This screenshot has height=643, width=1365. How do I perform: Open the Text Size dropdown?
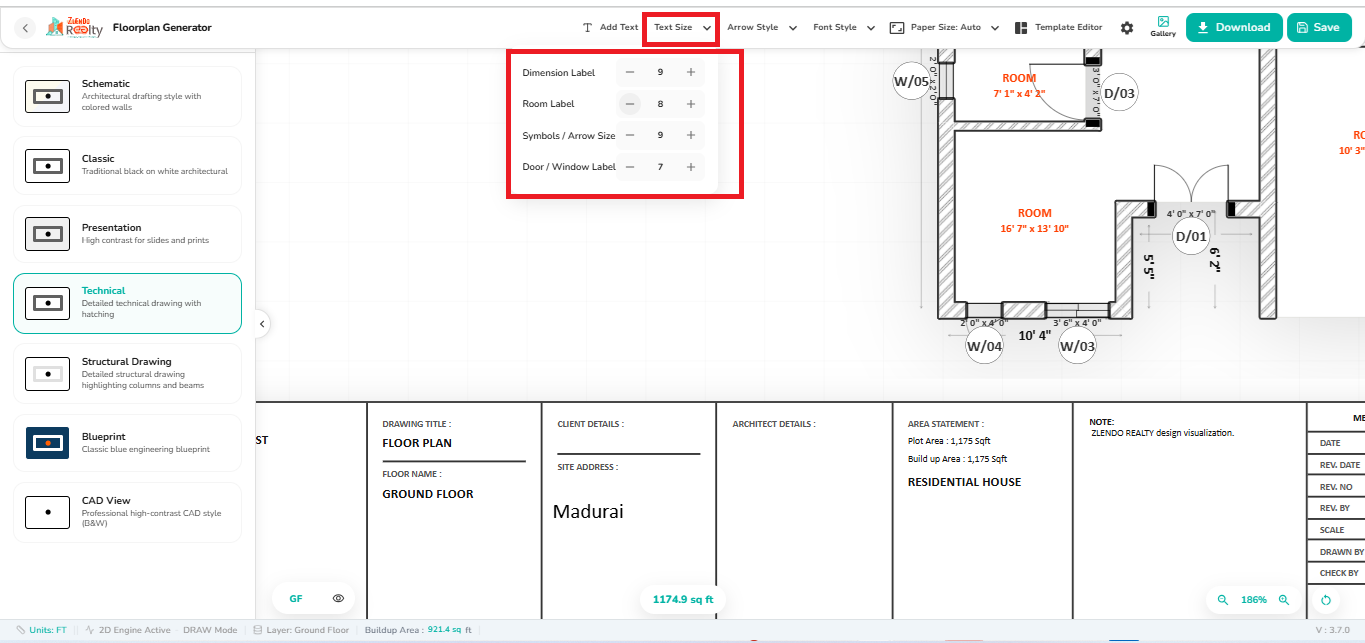click(x=682, y=28)
